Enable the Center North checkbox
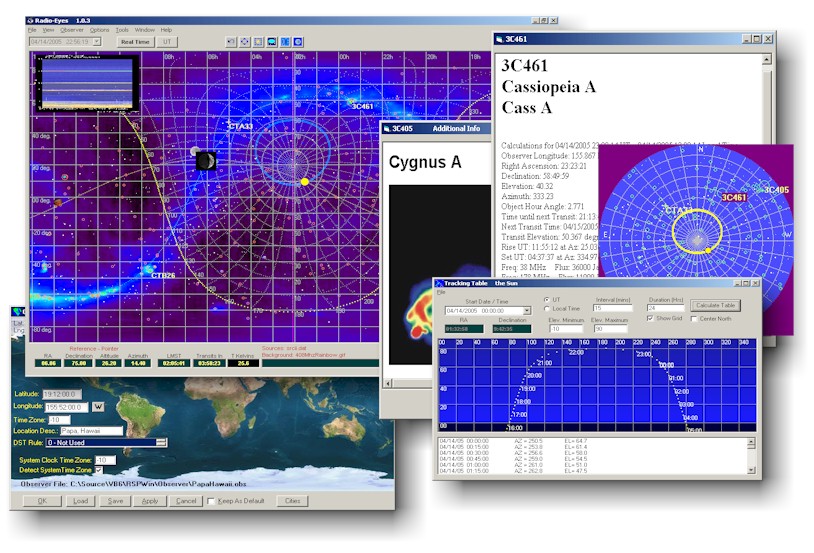The height and width of the screenshot is (553, 814). 694,318
